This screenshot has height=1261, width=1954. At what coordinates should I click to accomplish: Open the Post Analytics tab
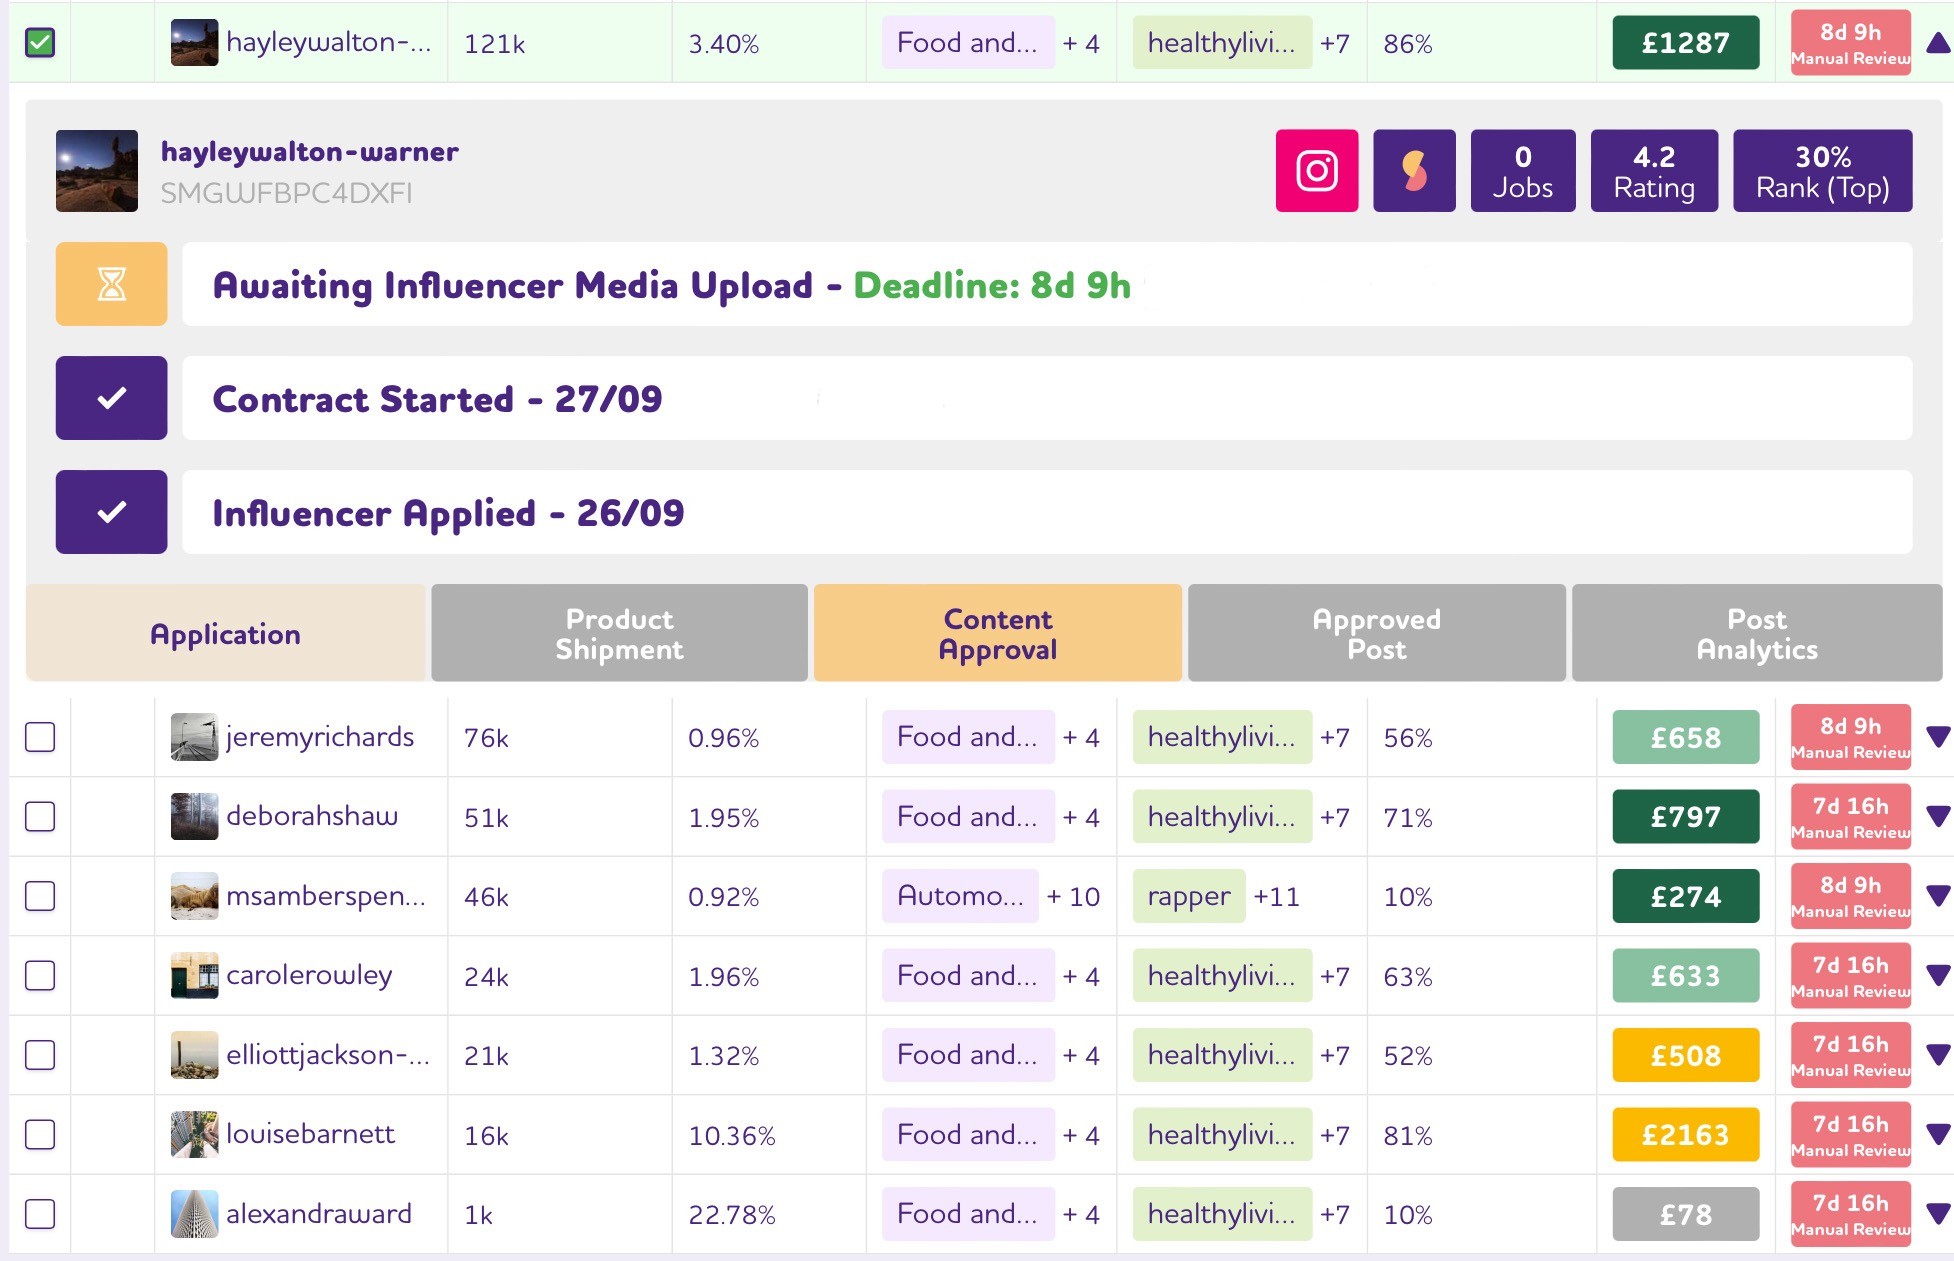coord(1756,634)
